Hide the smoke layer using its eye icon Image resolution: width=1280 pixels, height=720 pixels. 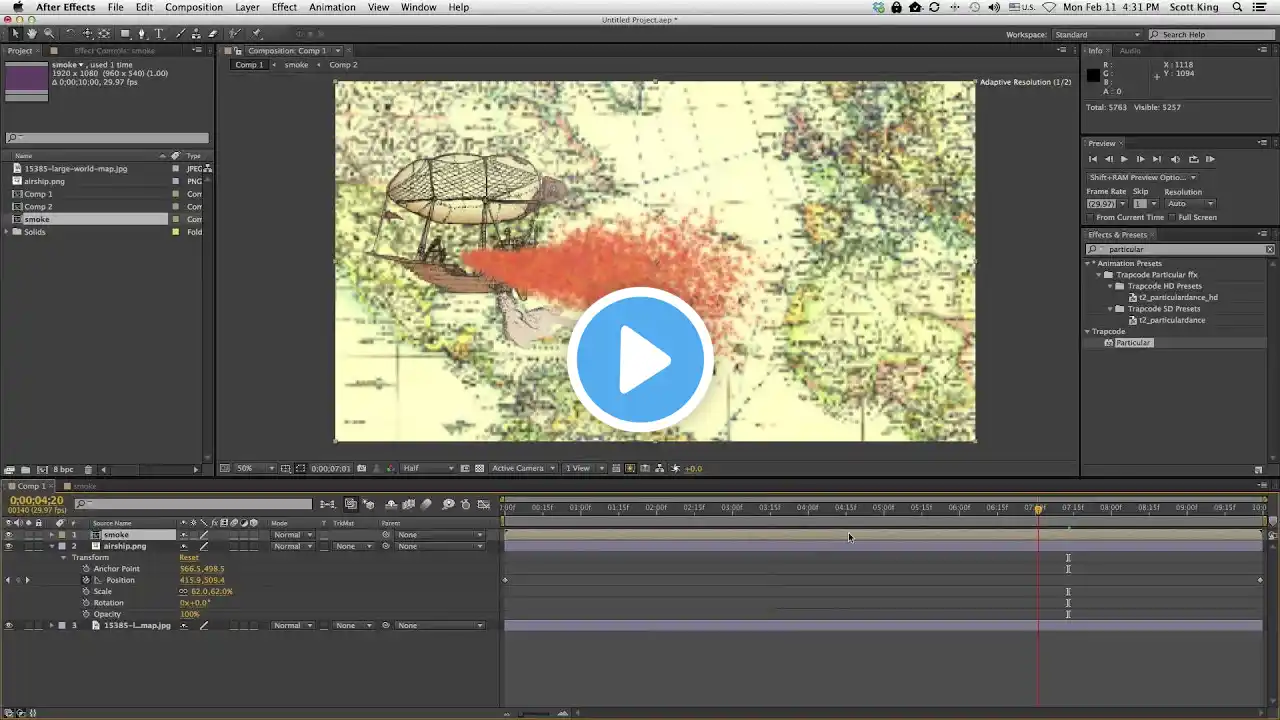pos(8,535)
